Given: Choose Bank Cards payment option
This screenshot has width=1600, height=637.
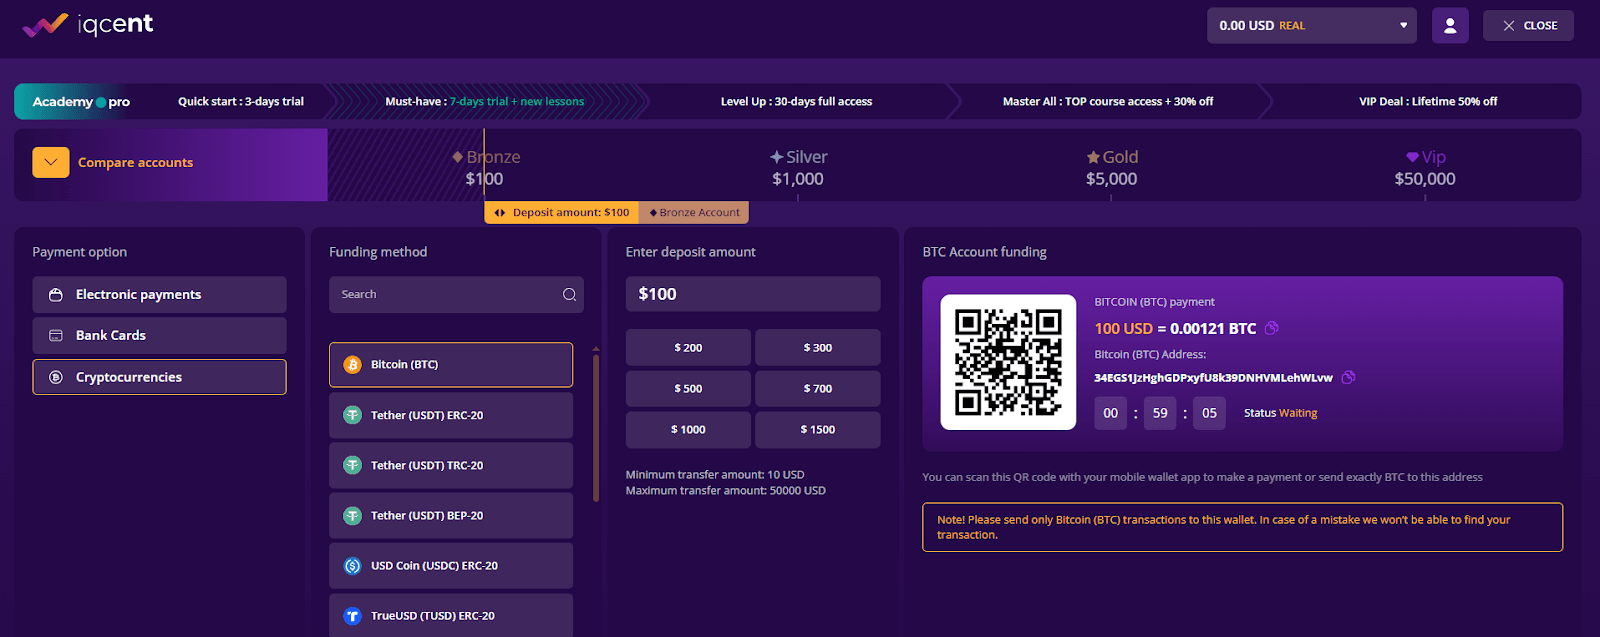Looking at the screenshot, I should click(159, 336).
